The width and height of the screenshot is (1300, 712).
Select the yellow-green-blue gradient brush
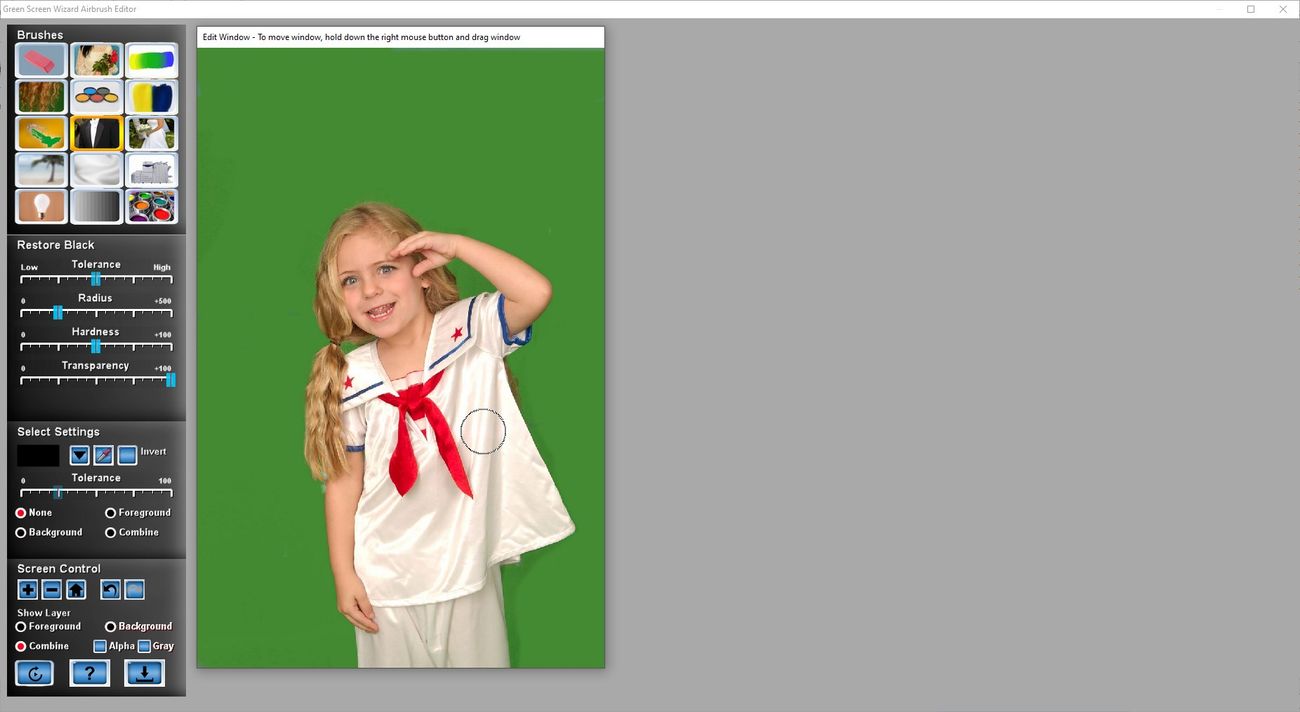(x=152, y=61)
